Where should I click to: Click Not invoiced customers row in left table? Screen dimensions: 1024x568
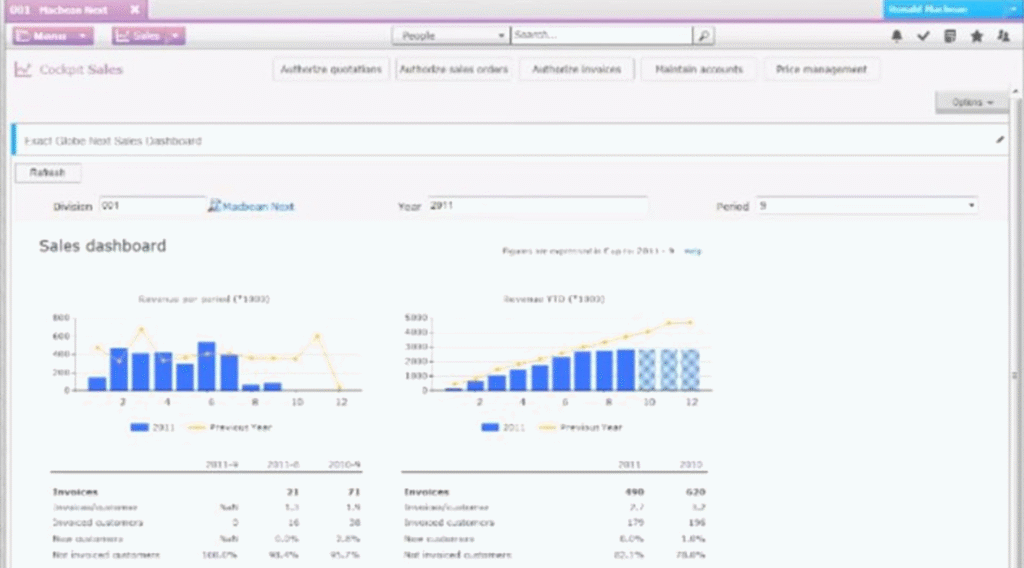coord(206,555)
